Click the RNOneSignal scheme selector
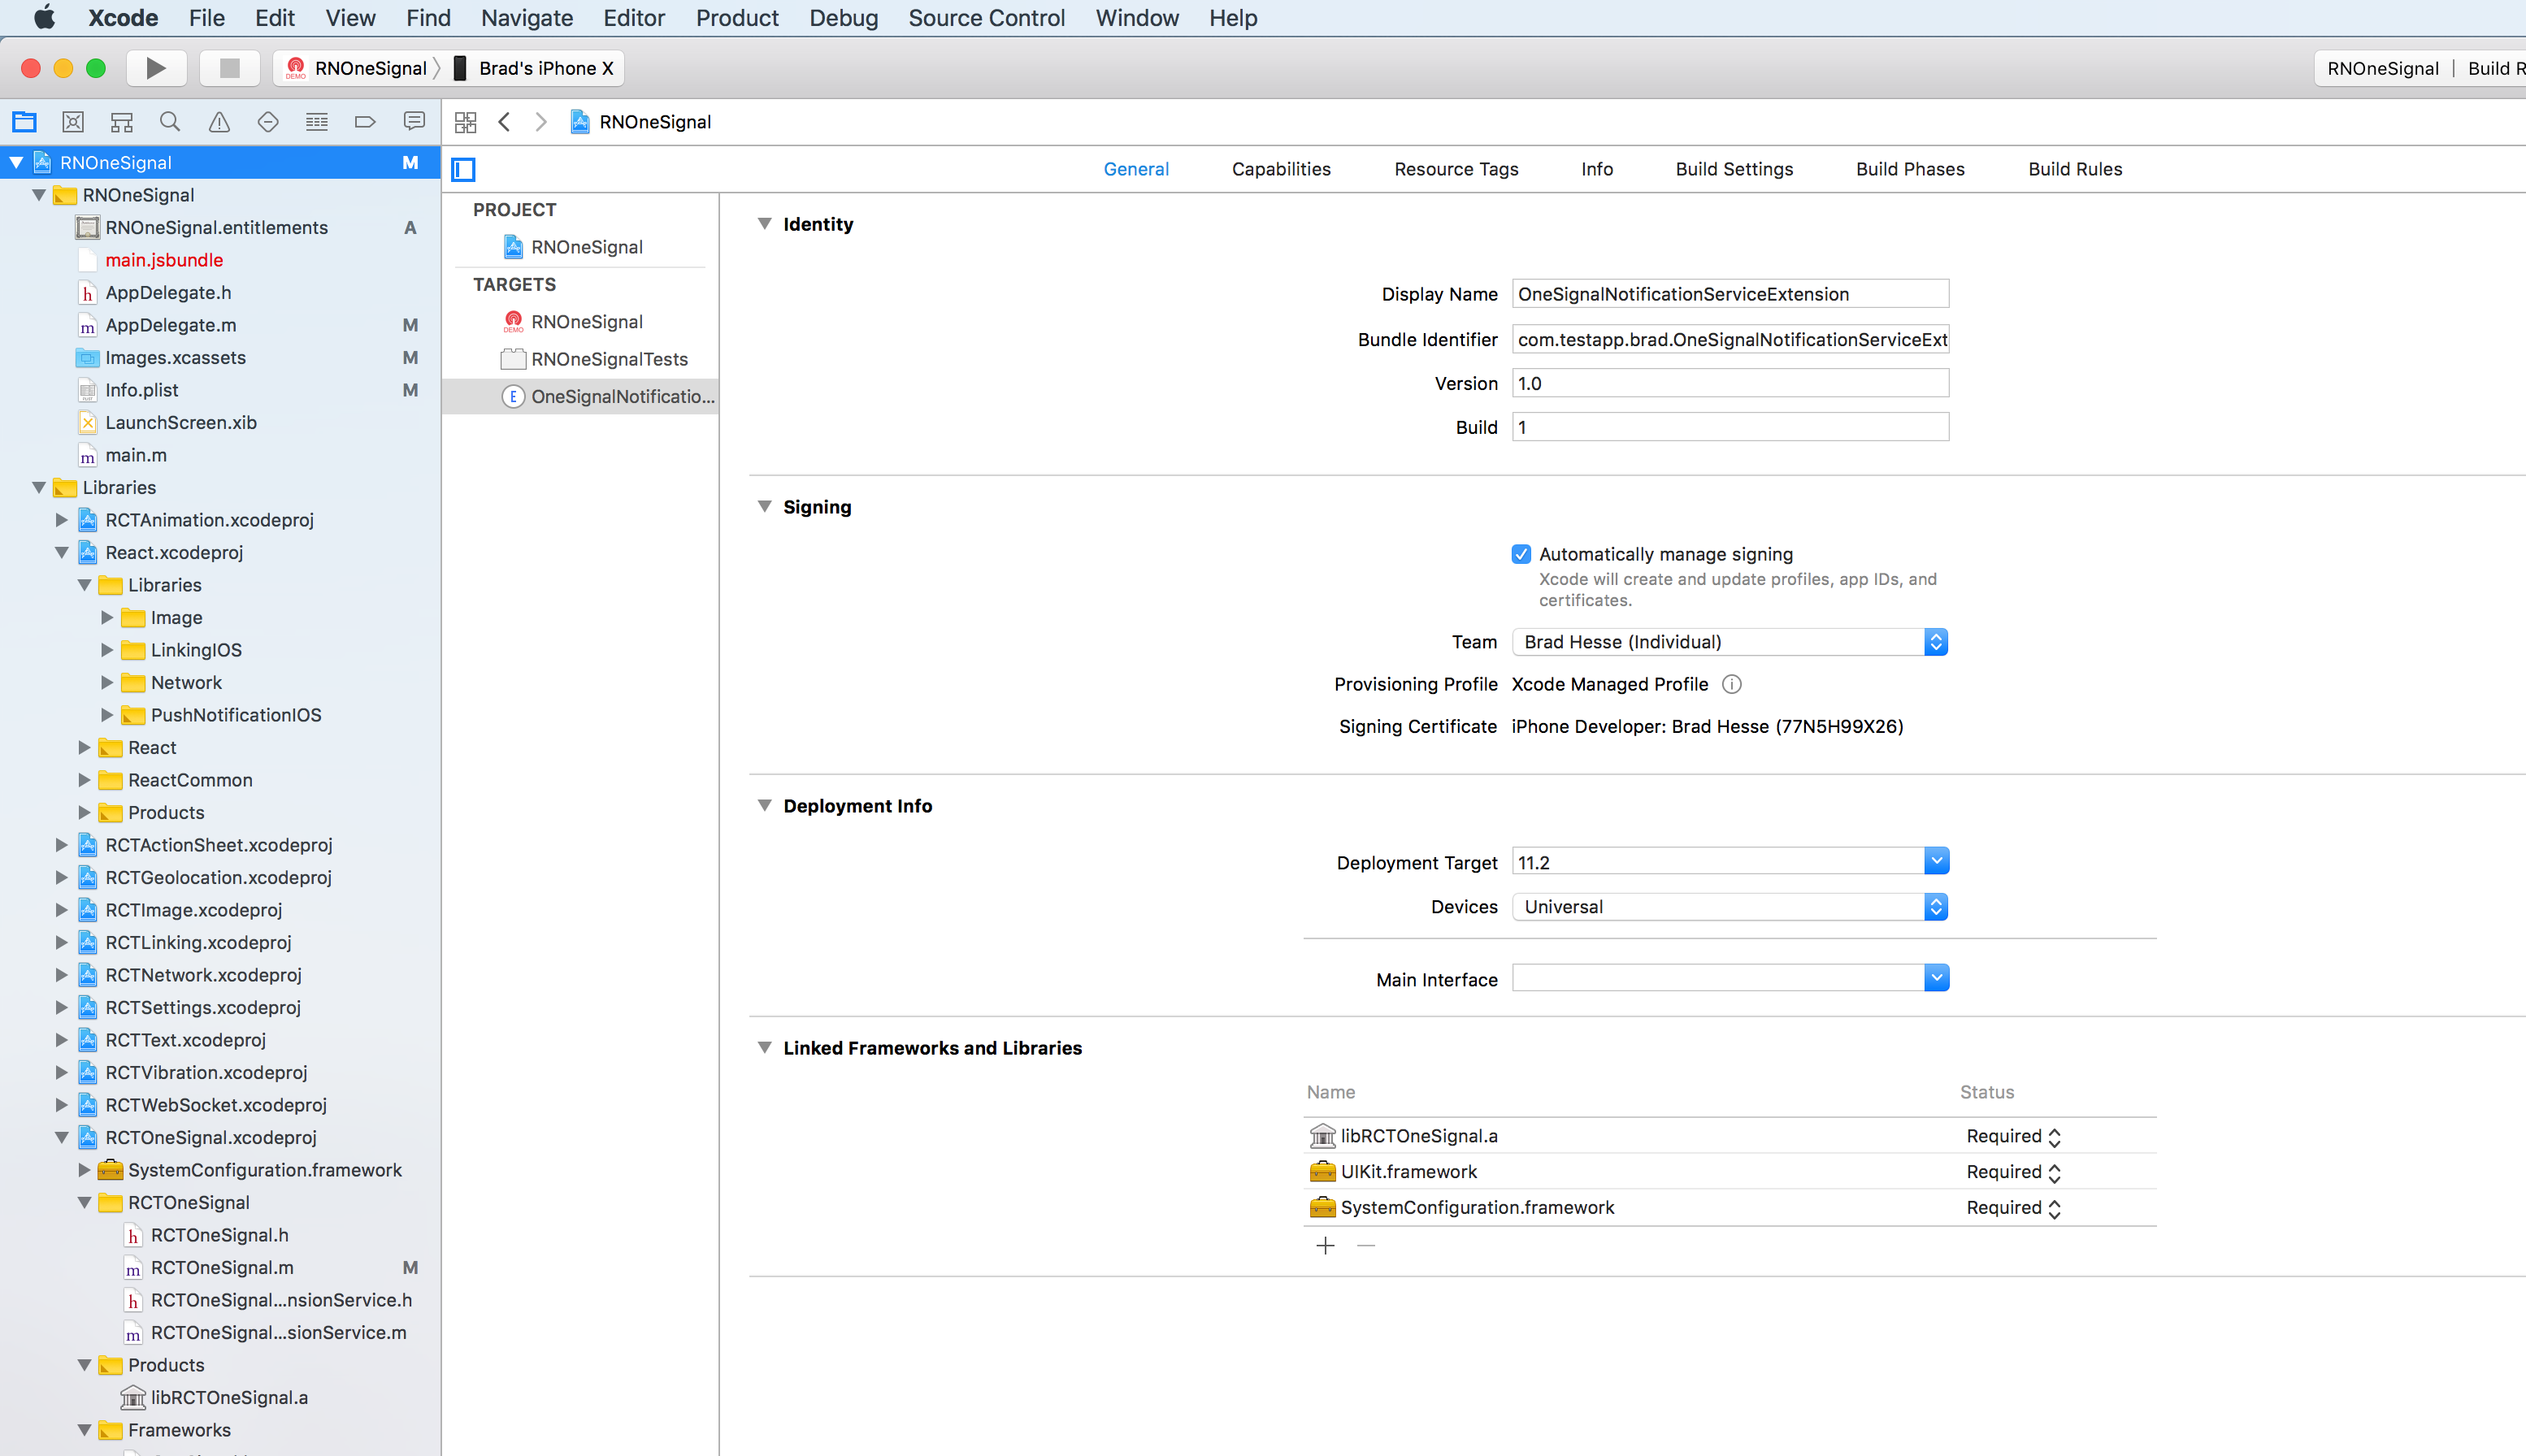 click(358, 68)
